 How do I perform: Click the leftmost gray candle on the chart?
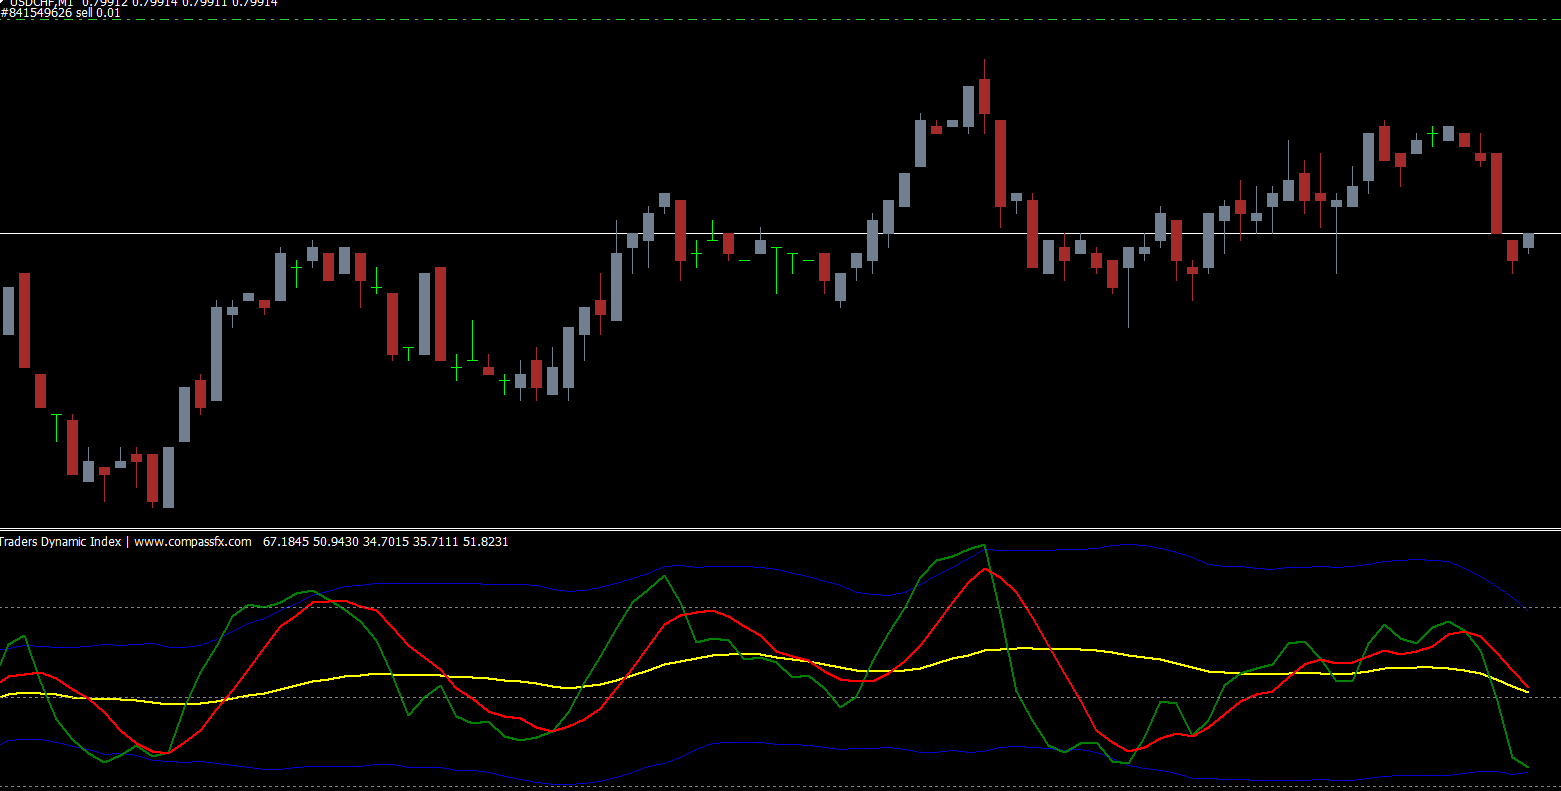click(x=9, y=310)
